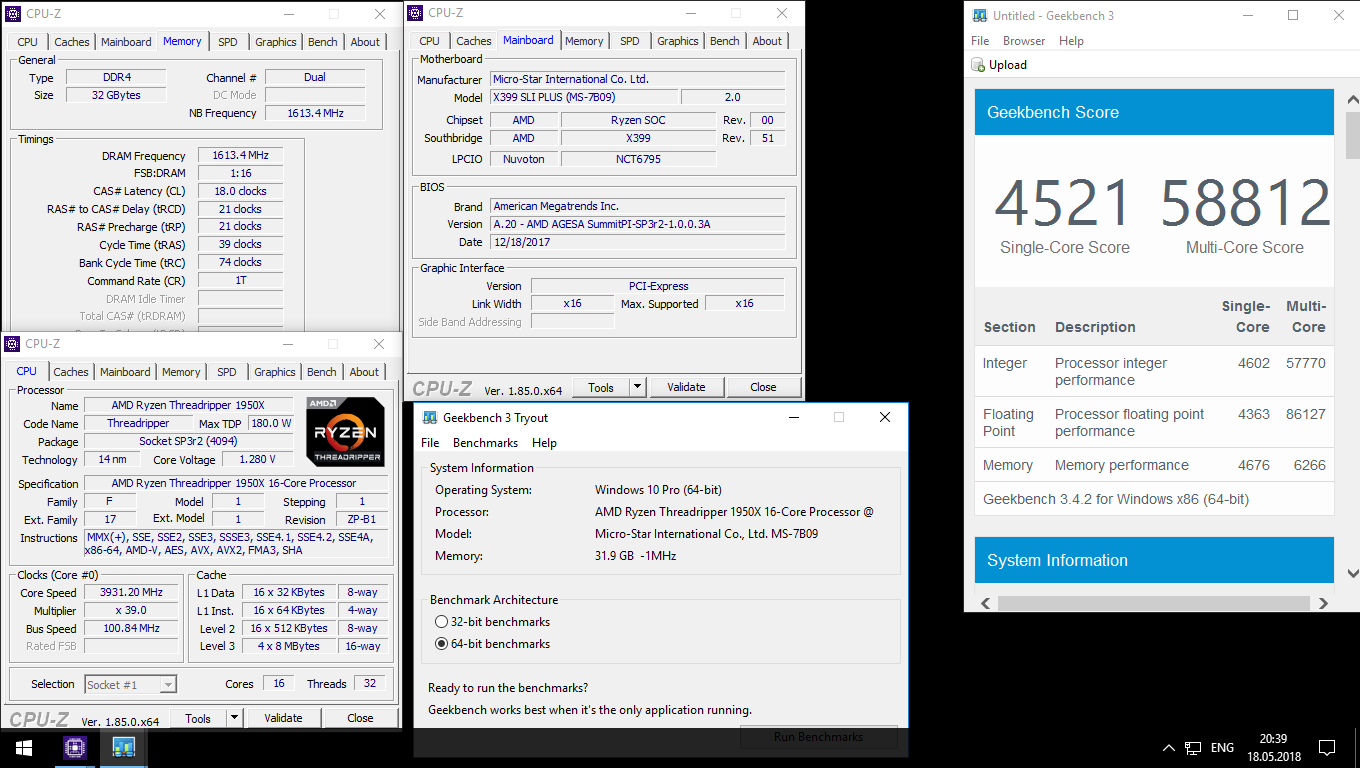This screenshot has height=768, width=1360.
Task: Click the scroll up arrow in Geekbench results
Action: (x=1352, y=100)
